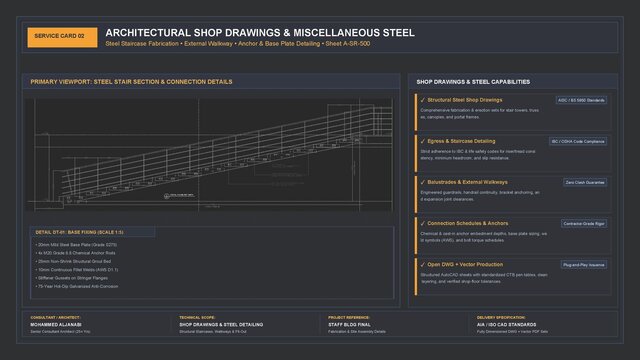Click Fully Dimensioned DWG + Vector PDF Sets text
640x360 pixels.
[x=512, y=332]
